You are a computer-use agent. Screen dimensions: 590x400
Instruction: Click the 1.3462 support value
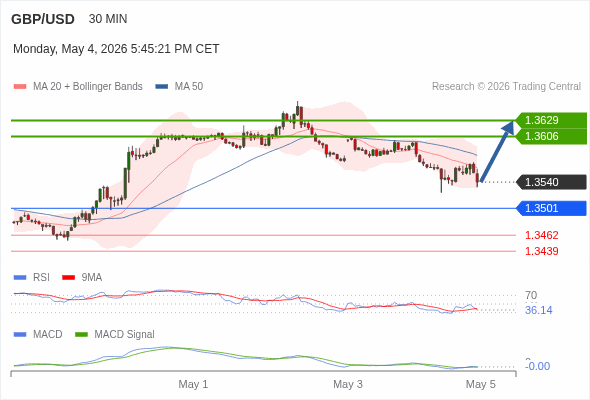point(541,235)
